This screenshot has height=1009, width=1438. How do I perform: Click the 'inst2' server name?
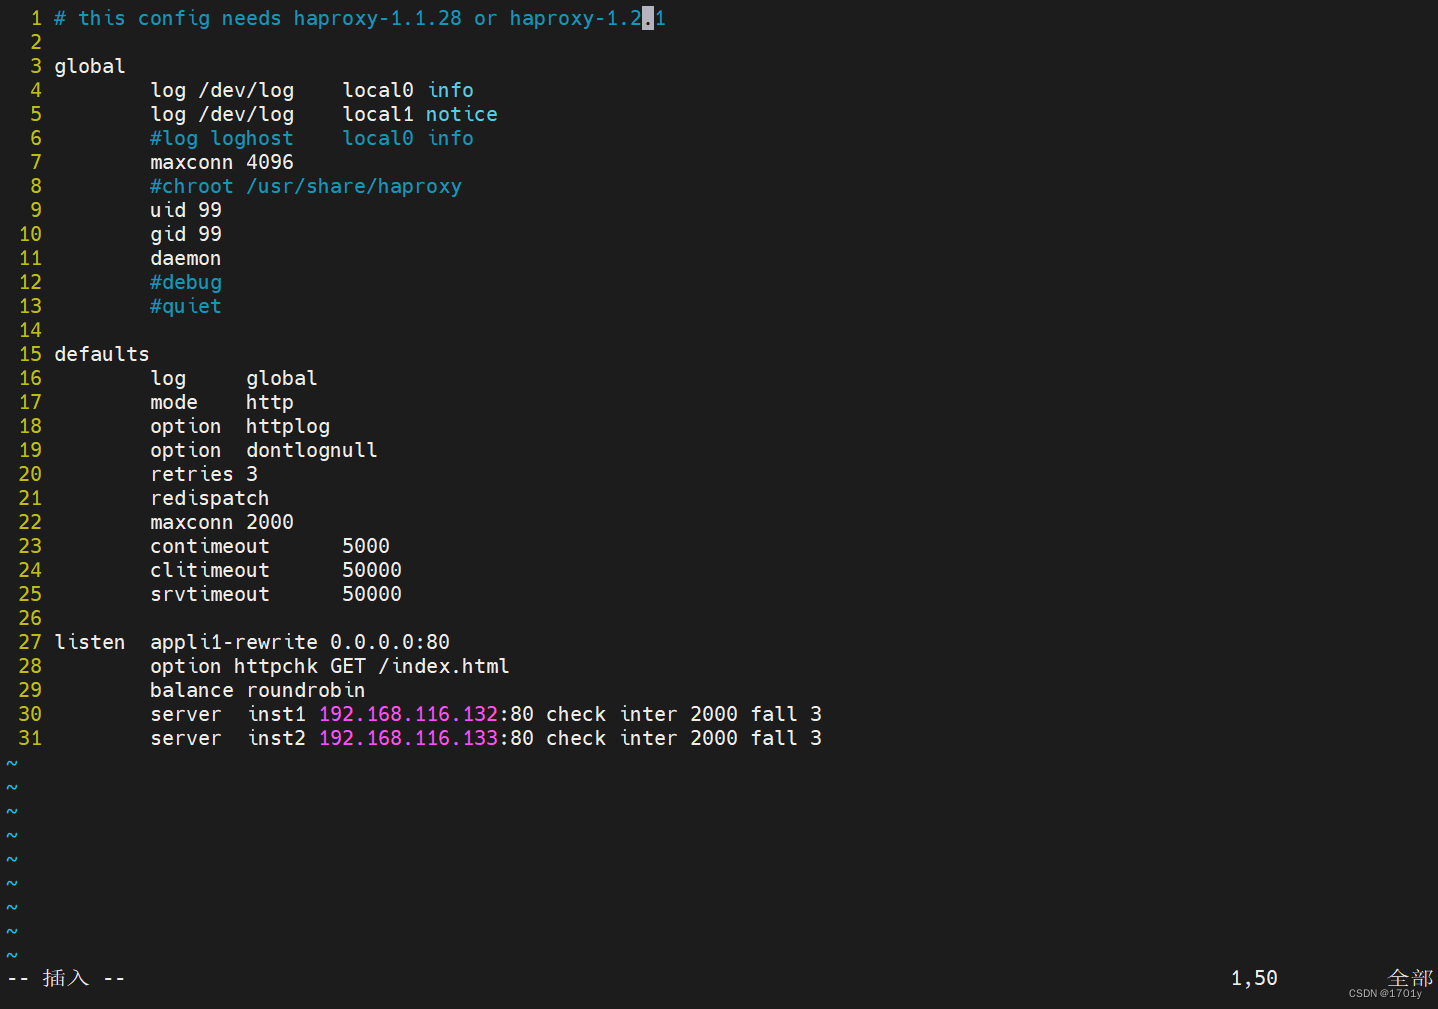pyautogui.click(x=277, y=738)
